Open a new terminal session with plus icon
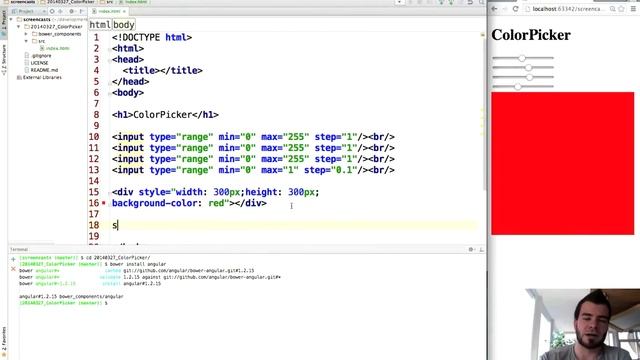This screenshot has width=640, height=360. point(13,259)
